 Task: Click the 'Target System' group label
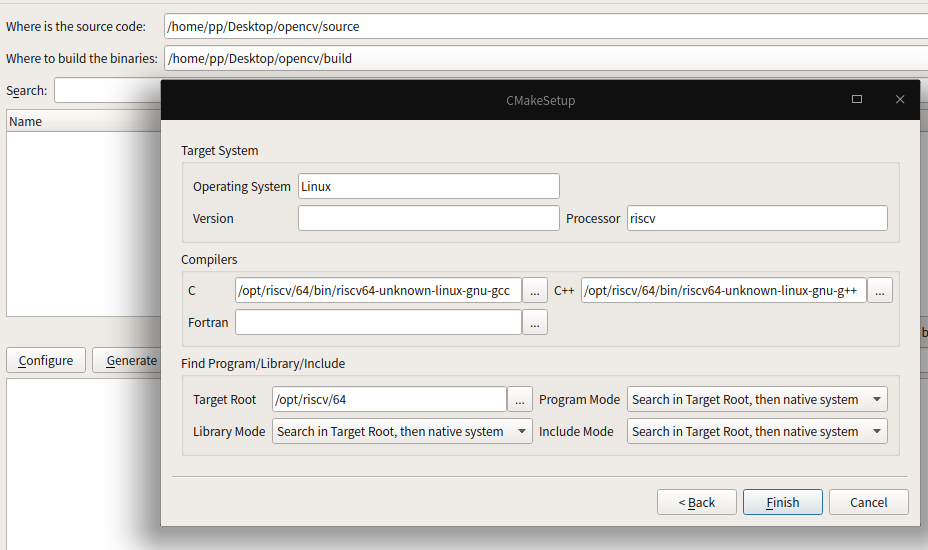click(x=220, y=150)
